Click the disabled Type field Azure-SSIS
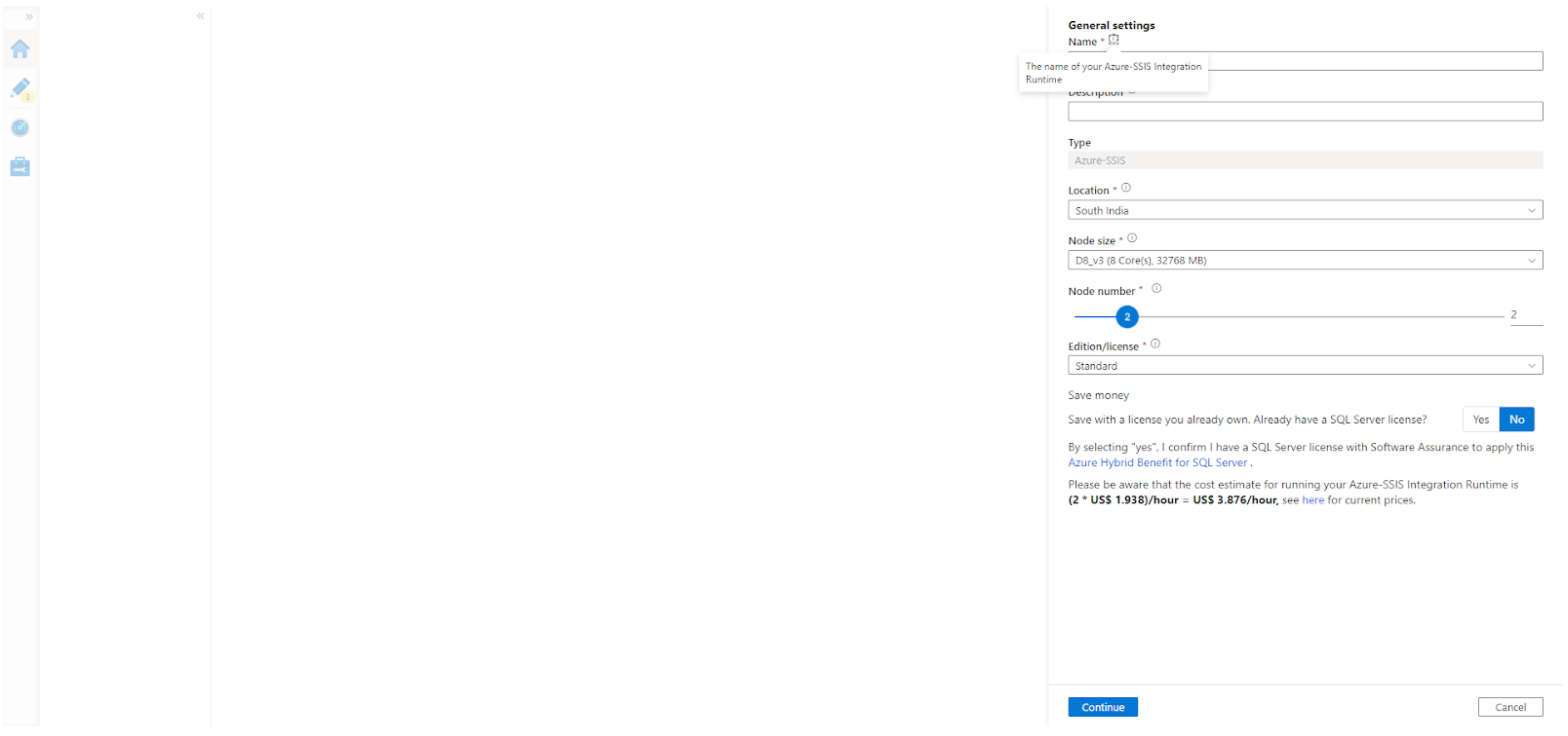Viewport: 1568px width, 736px height. tap(1305, 160)
